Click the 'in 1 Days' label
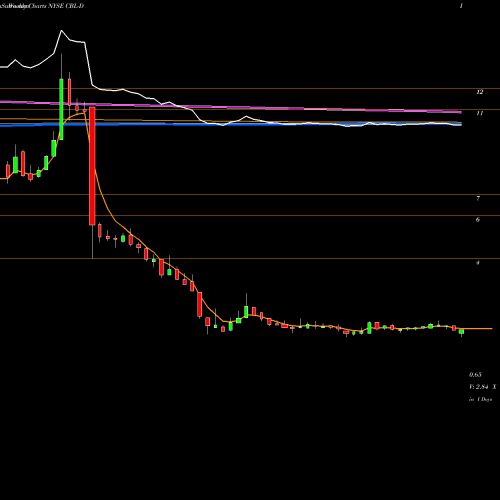This screenshot has height=500, width=500. coord(480,399)
